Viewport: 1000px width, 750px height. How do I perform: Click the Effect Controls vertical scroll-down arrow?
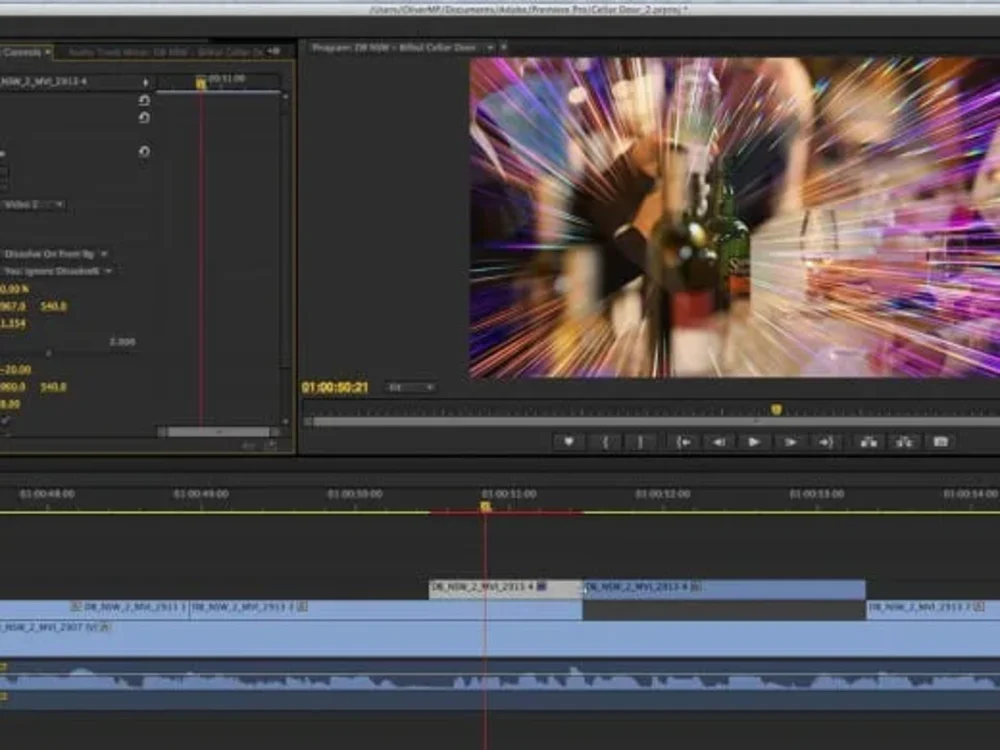(x=285, y=422)
